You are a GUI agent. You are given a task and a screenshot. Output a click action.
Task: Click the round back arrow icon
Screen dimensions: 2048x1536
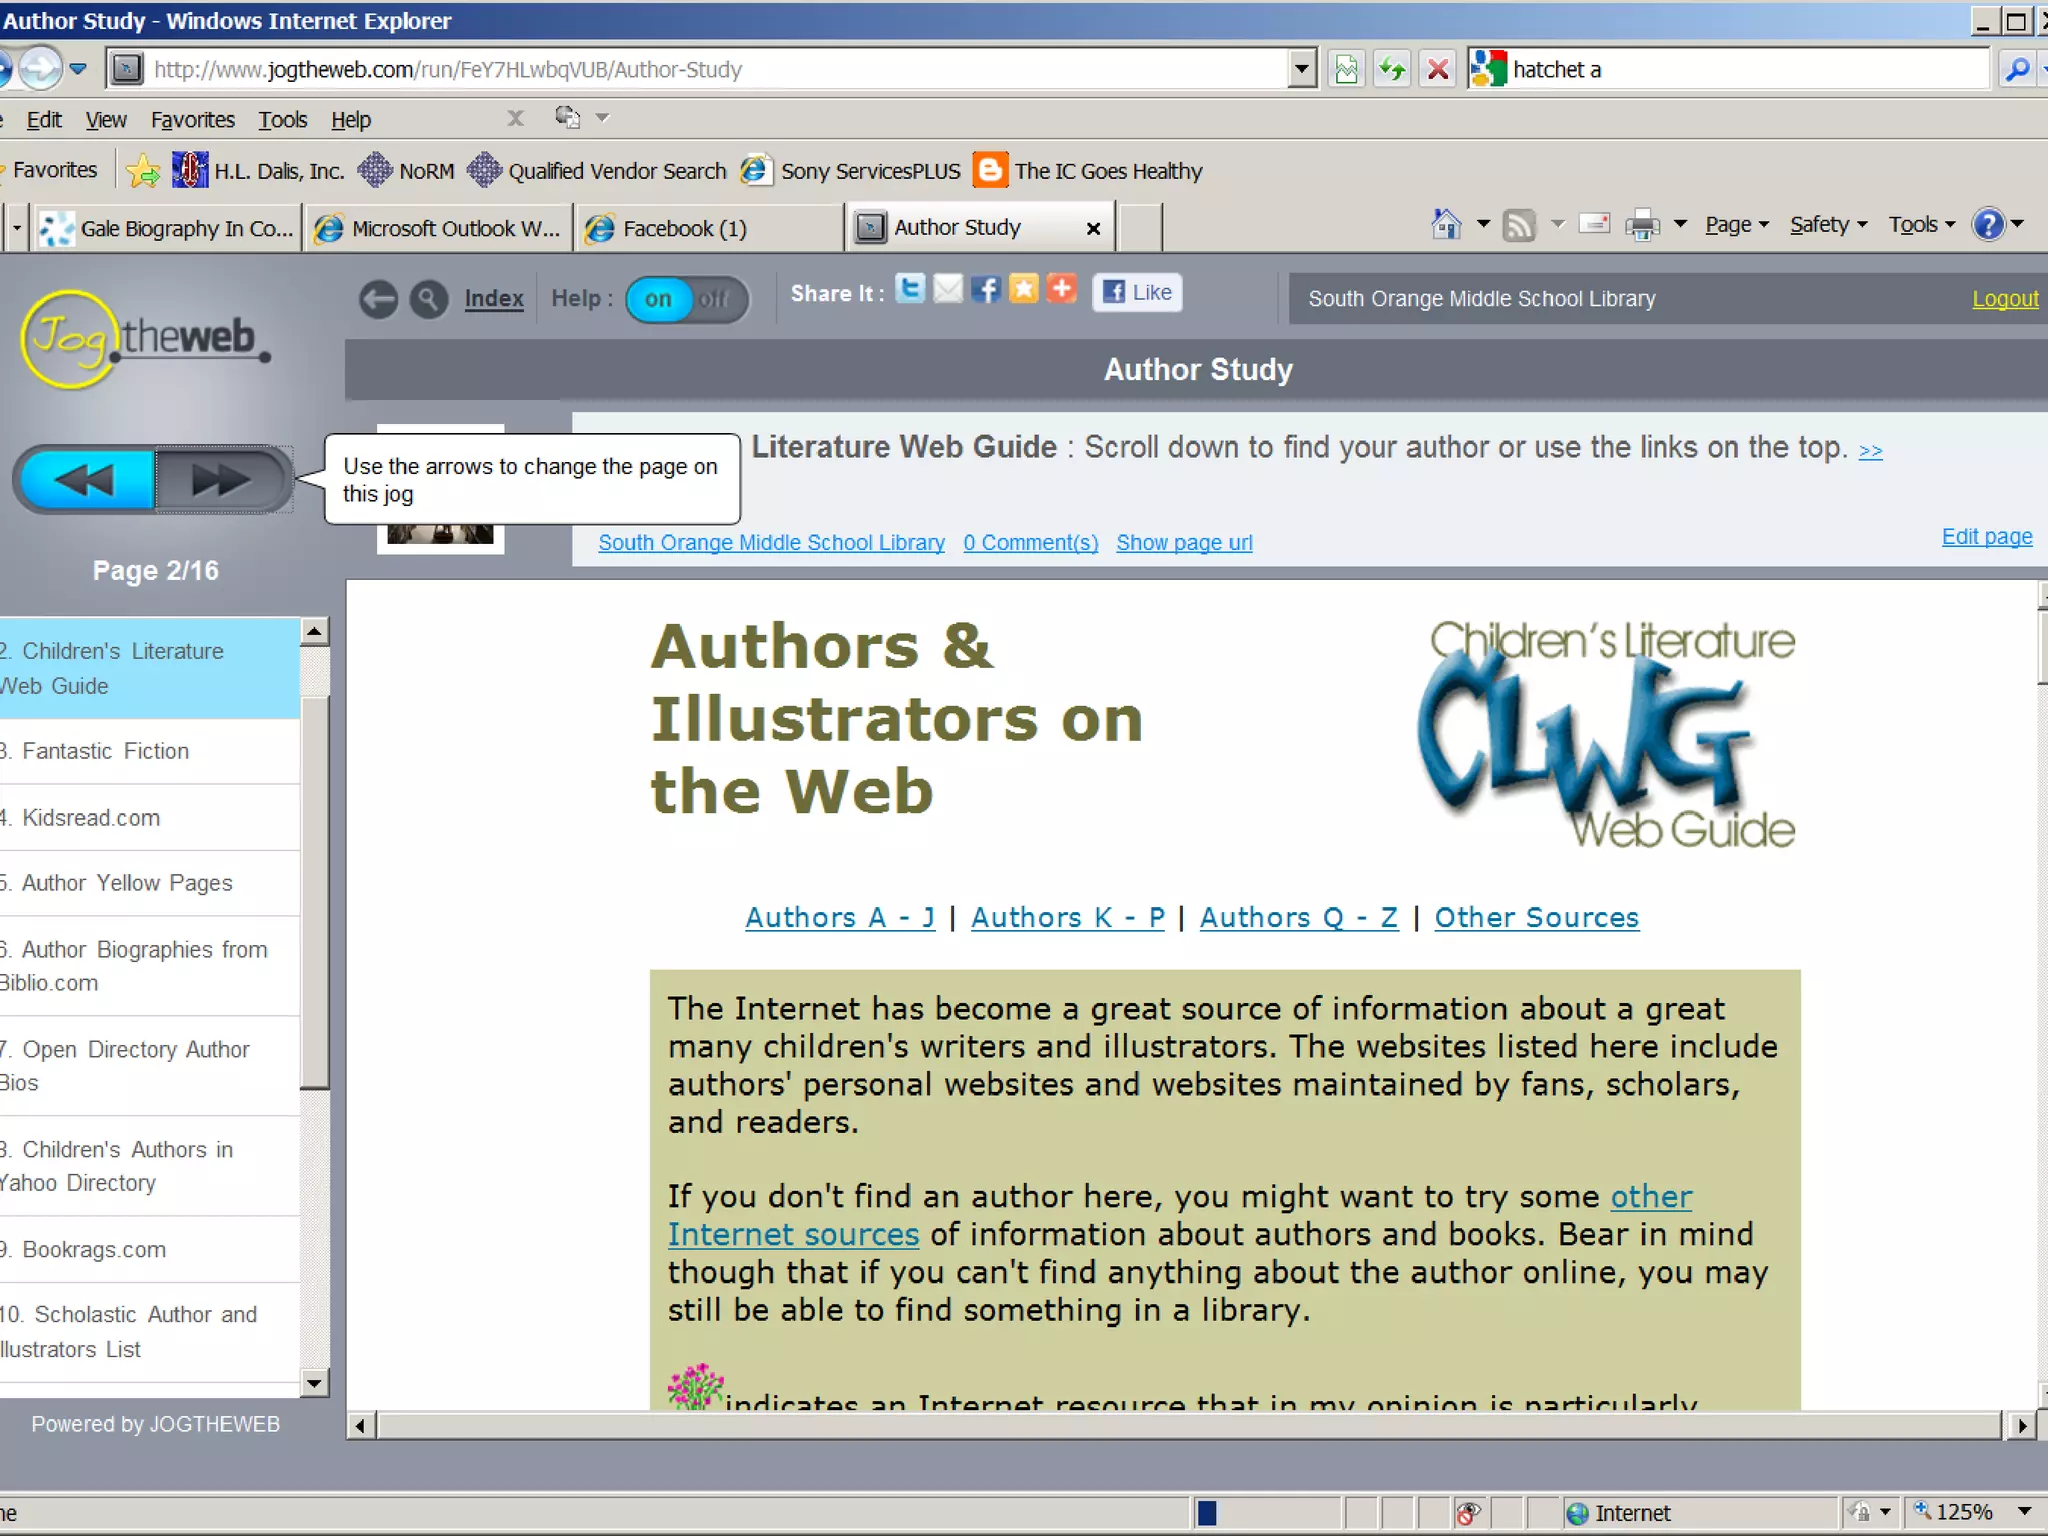378,299
